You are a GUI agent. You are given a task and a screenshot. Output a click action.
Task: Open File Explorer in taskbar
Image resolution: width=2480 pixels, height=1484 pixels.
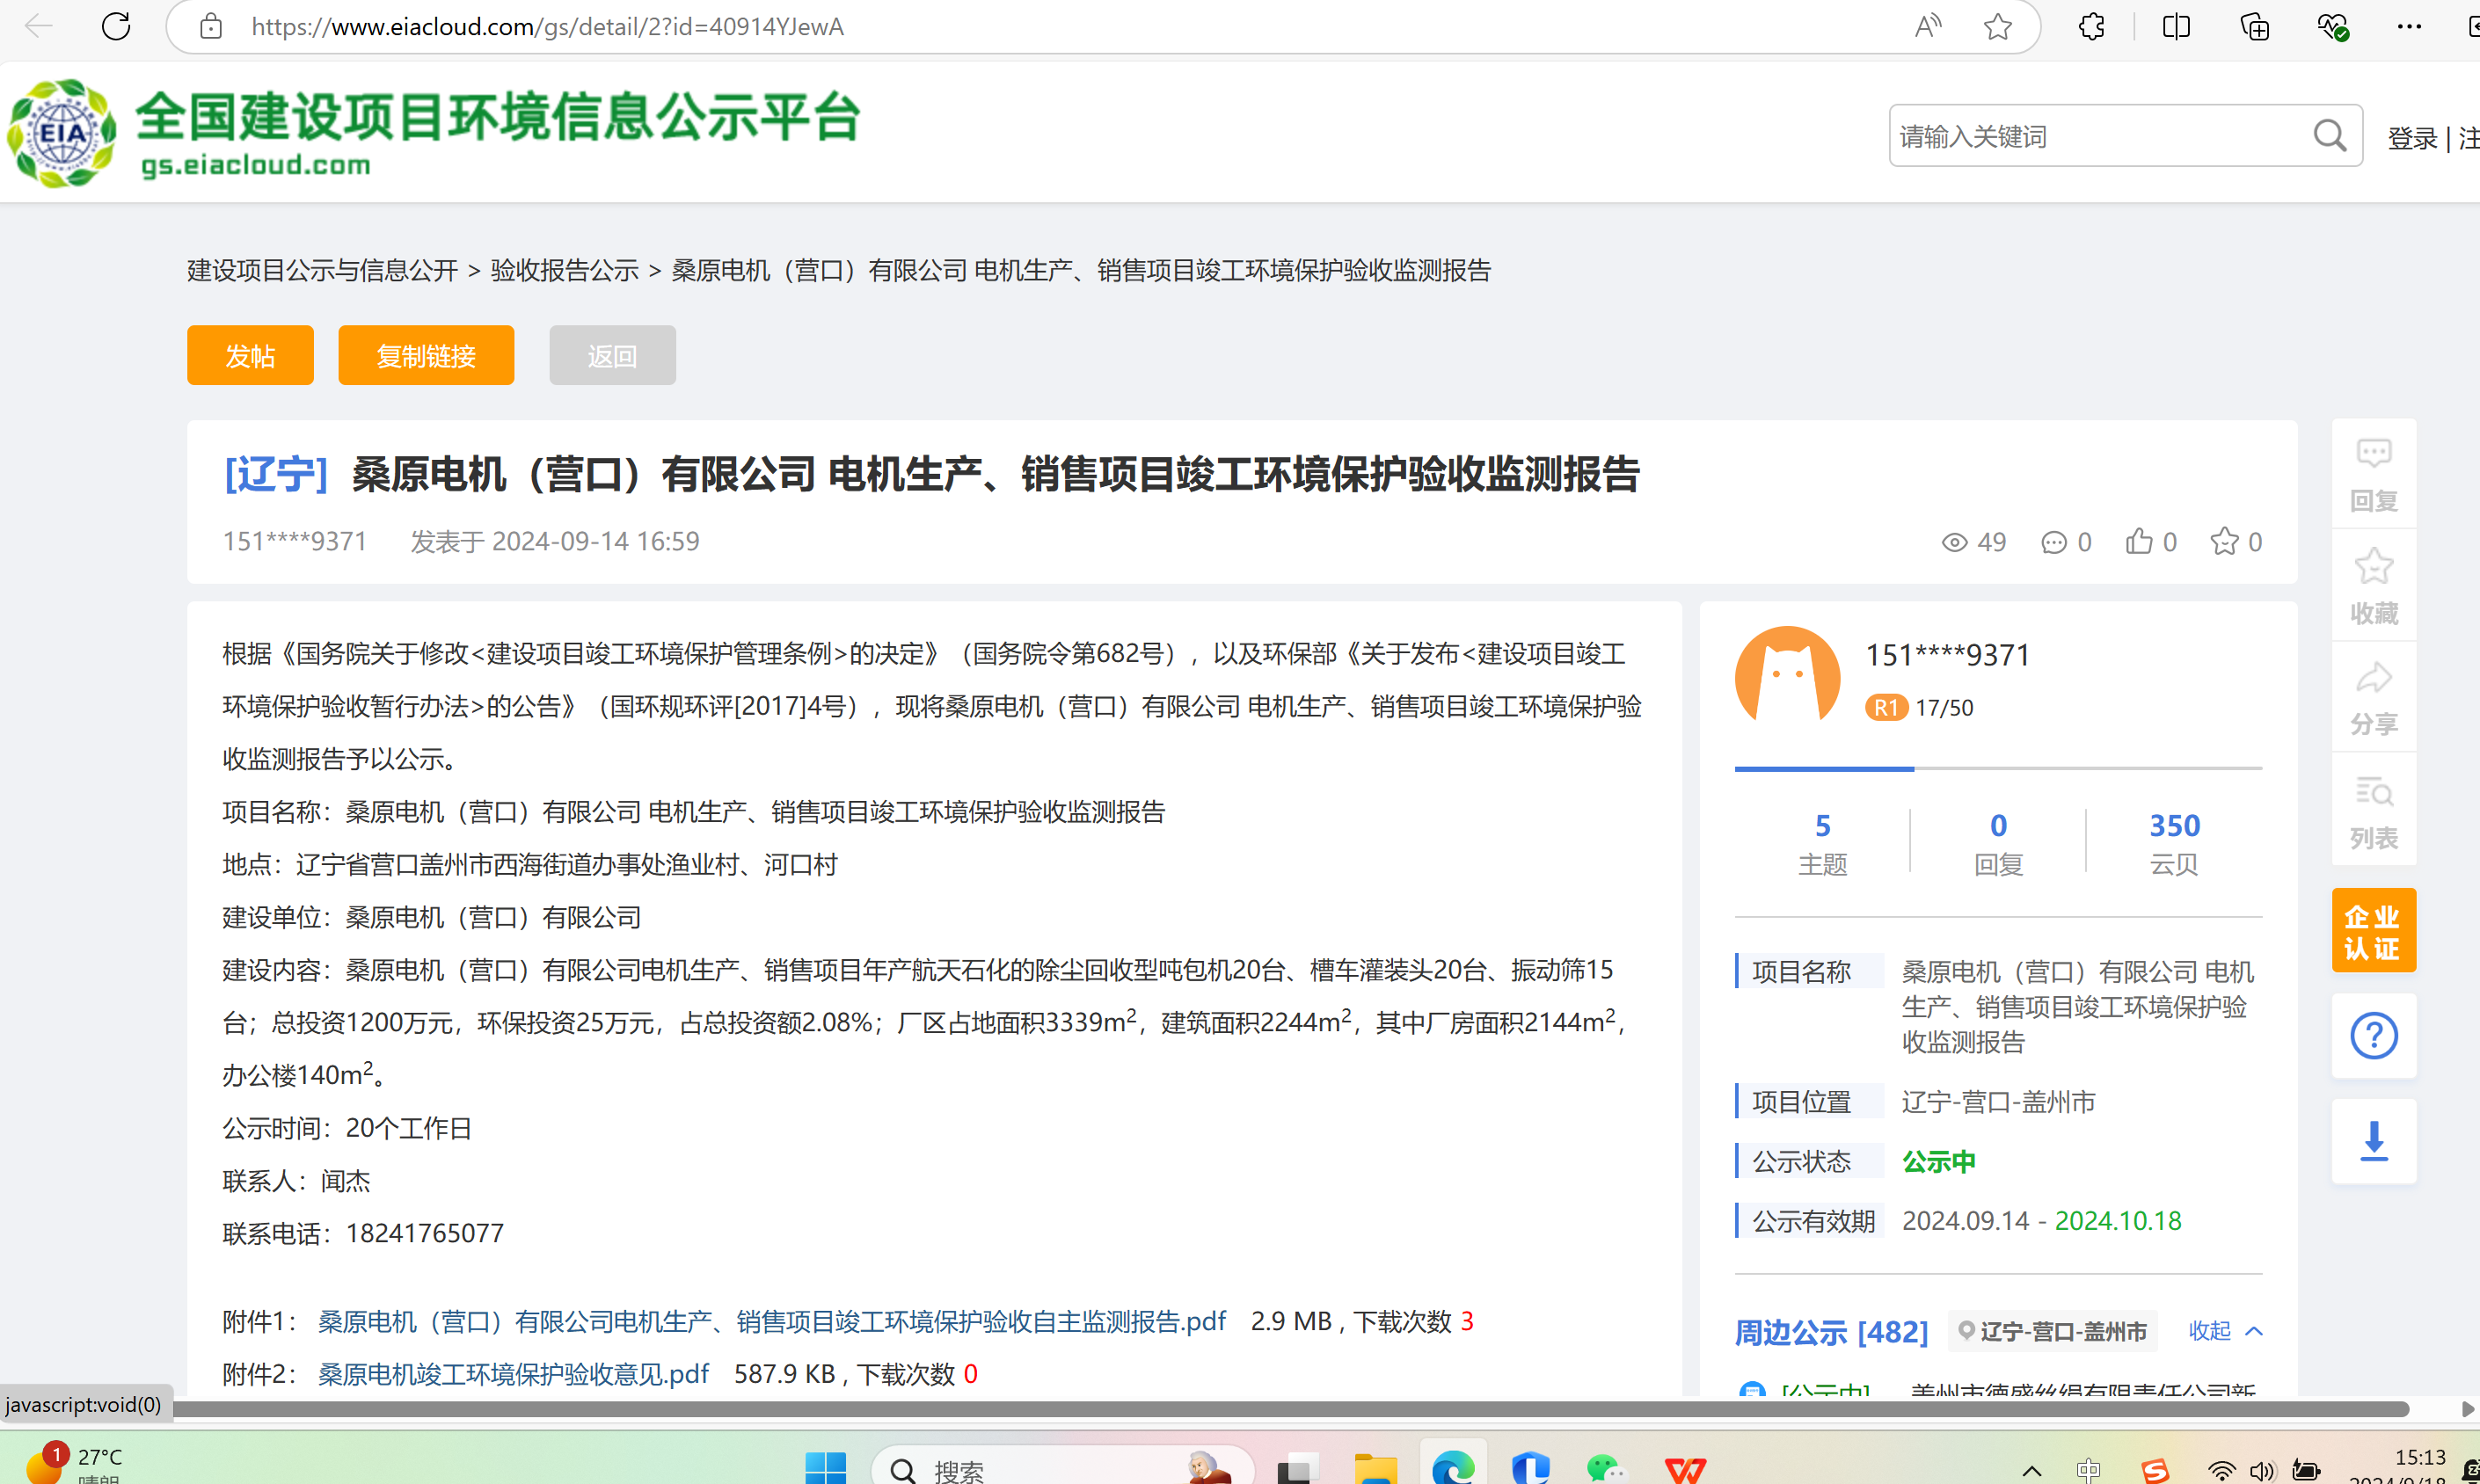[x=1375, y=1468]
